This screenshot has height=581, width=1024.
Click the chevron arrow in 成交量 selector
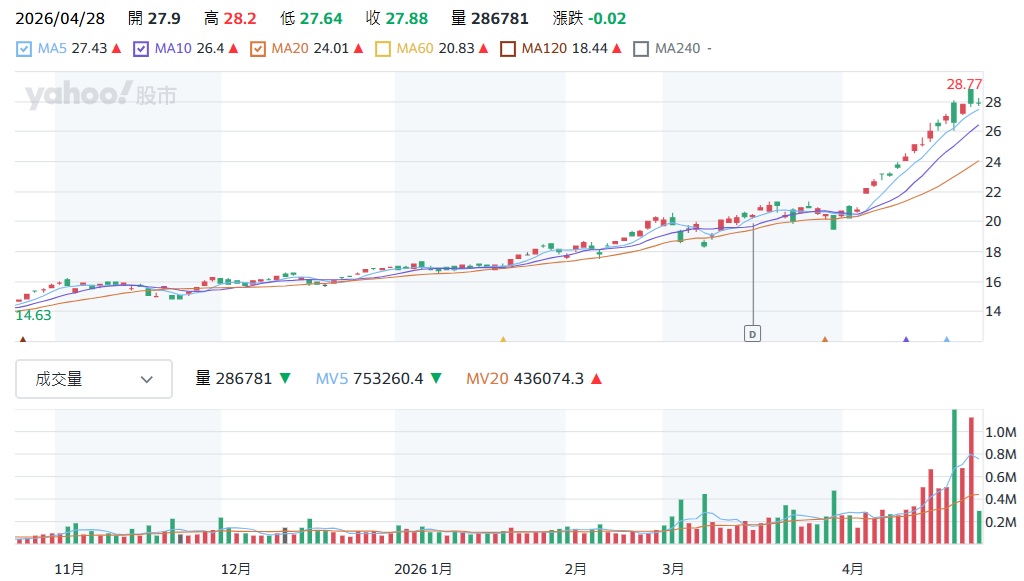(147, 379)
